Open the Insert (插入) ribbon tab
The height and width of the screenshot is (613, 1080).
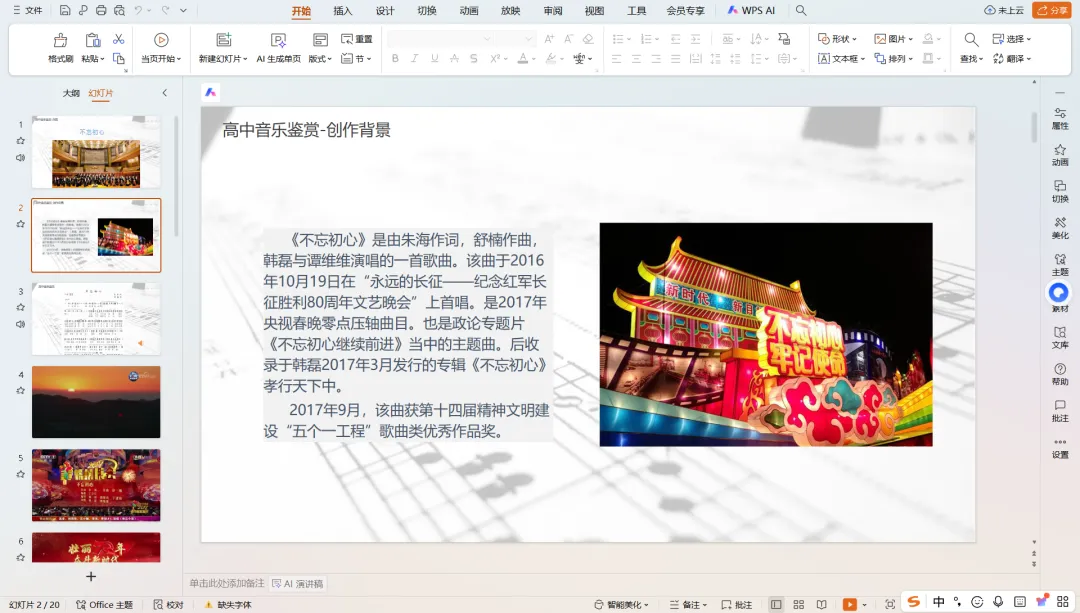[x=342, y=10]
